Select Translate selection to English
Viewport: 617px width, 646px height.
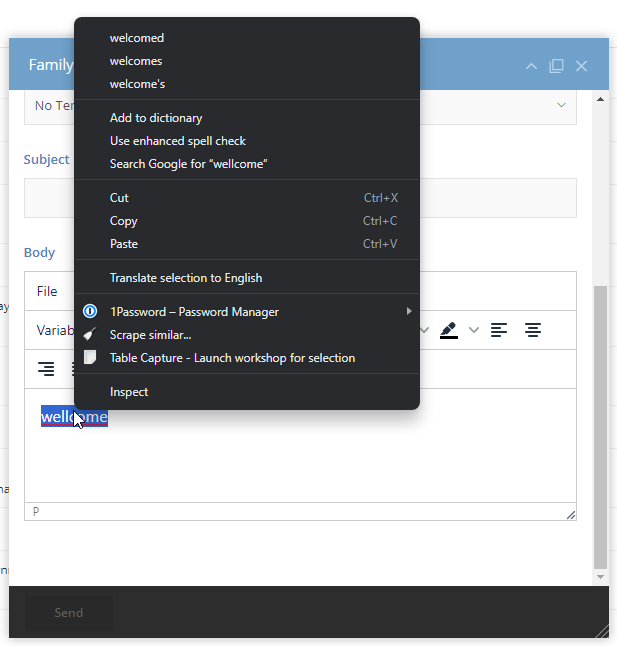click(247, 278)
